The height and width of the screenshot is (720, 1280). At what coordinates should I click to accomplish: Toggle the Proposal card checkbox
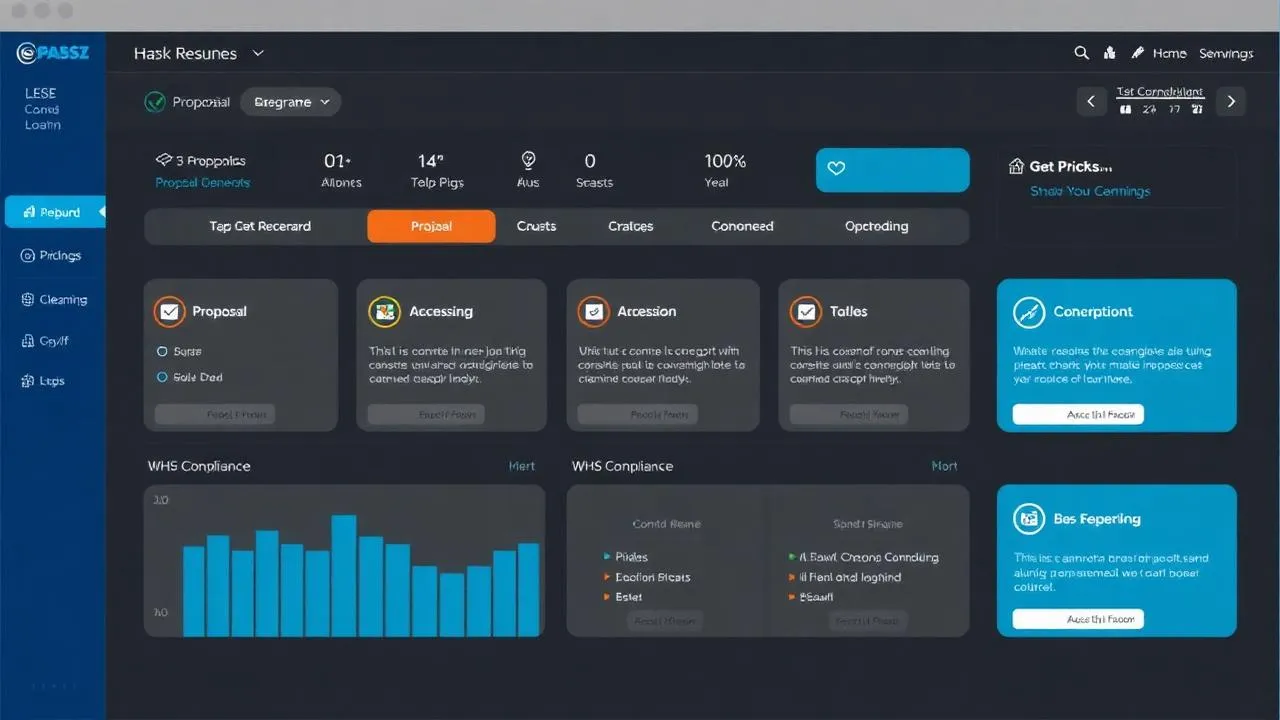point(169,312)
